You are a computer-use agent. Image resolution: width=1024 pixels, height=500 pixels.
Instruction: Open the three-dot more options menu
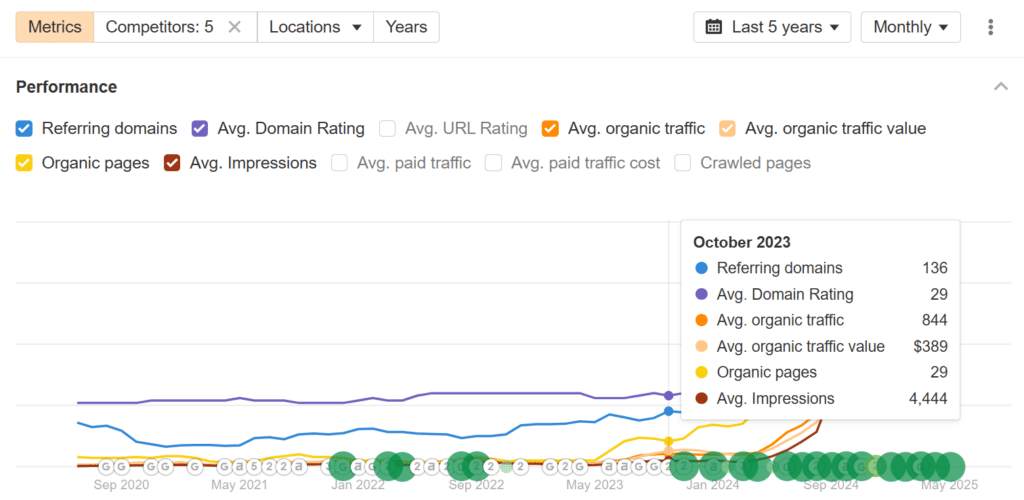coord(991,27)
